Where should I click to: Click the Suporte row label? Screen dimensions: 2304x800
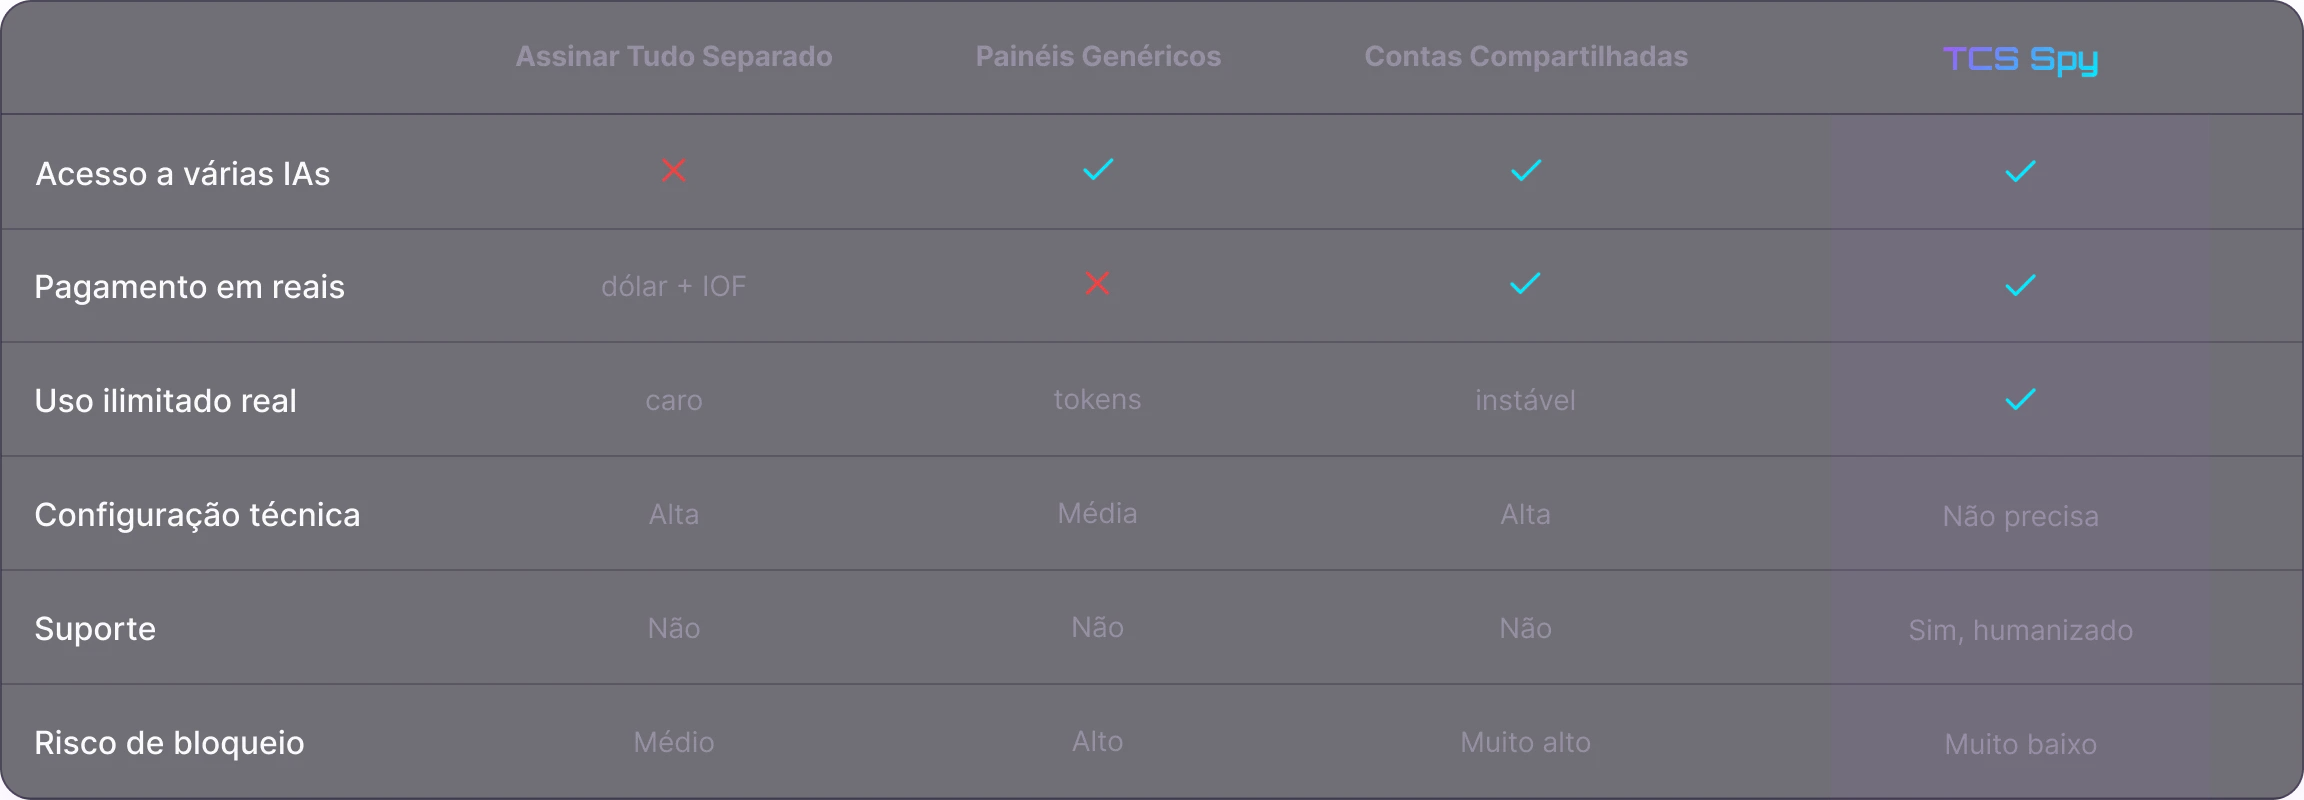[x=95, y=629]
